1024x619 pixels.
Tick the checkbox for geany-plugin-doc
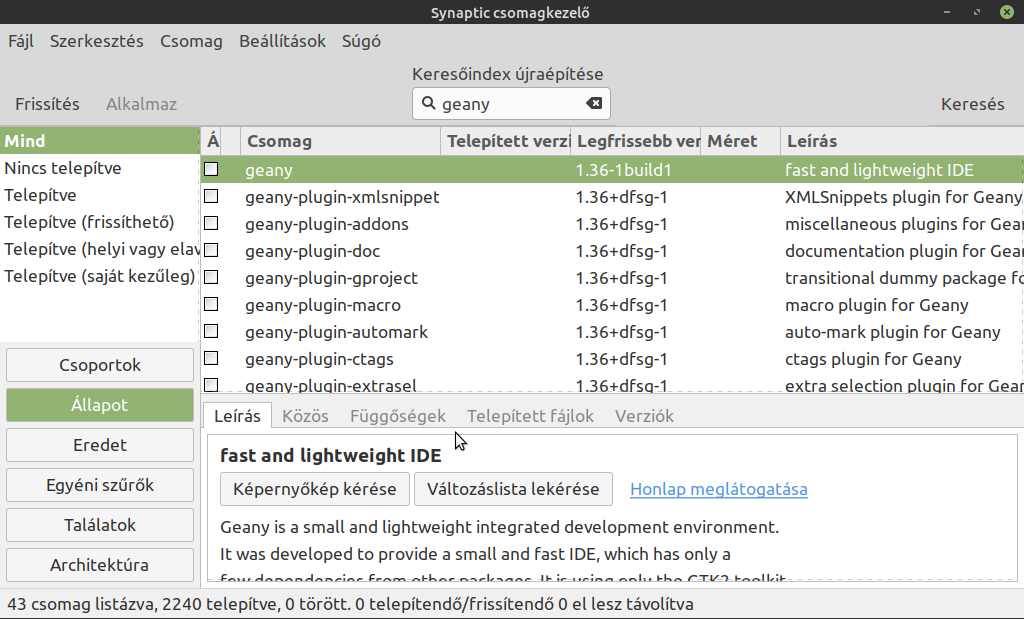211,250
